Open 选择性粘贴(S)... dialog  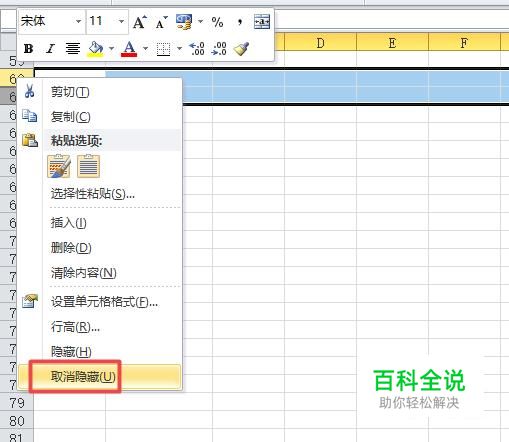[x=100, y=193]
